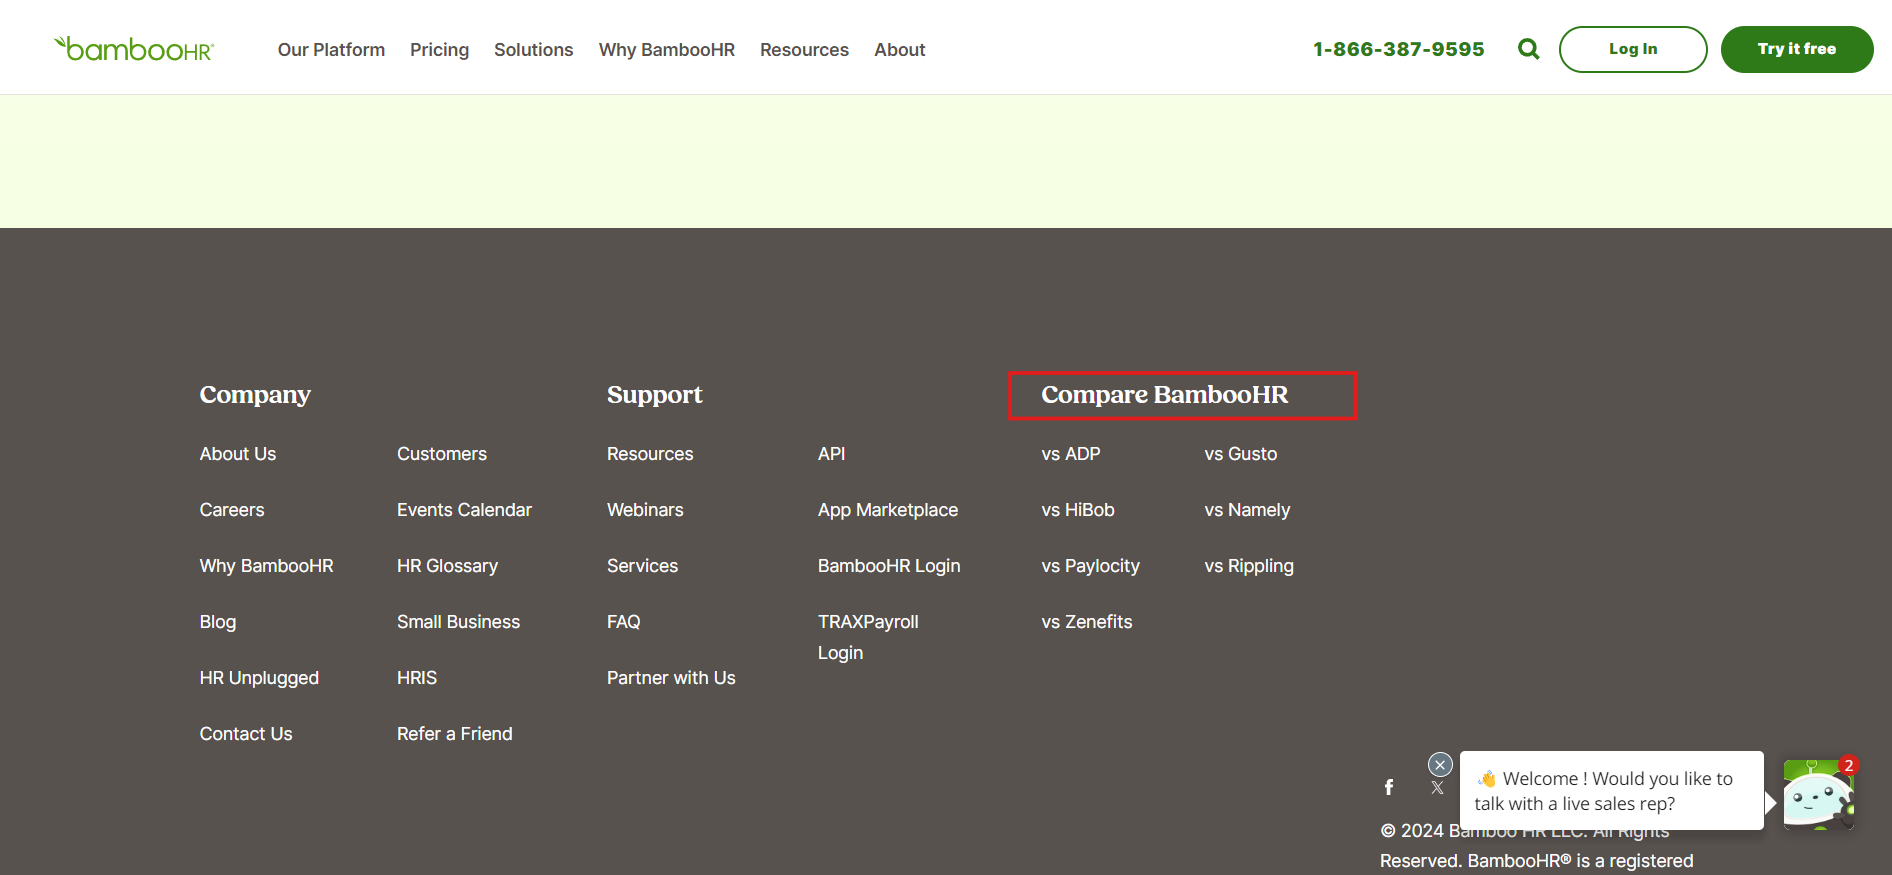Image resolution: width=1892 pixels, height=875 pixels.
Task: Open the chatbot avatar widget
Action: click(x=1819, y=795)
